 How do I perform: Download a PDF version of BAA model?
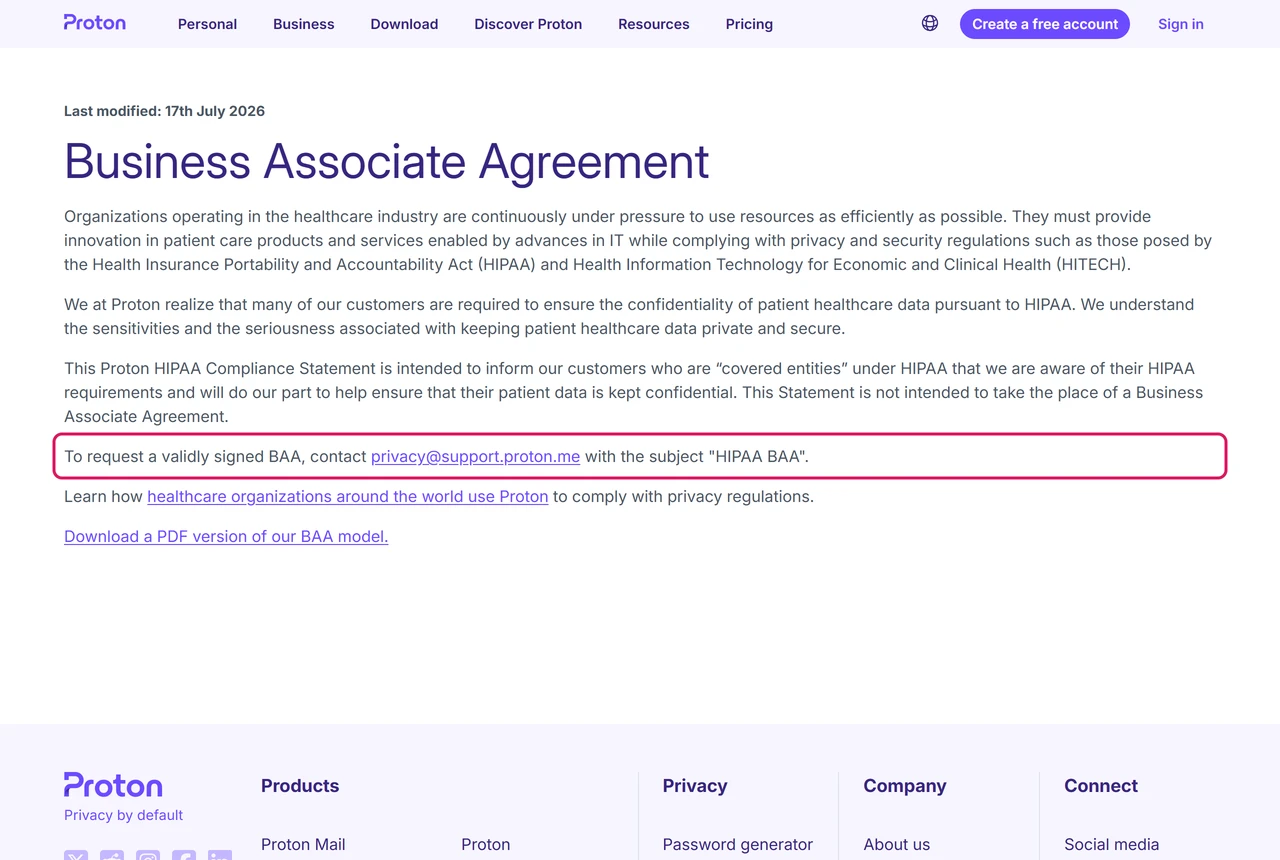pyautogui.click(x=226, y=536)
